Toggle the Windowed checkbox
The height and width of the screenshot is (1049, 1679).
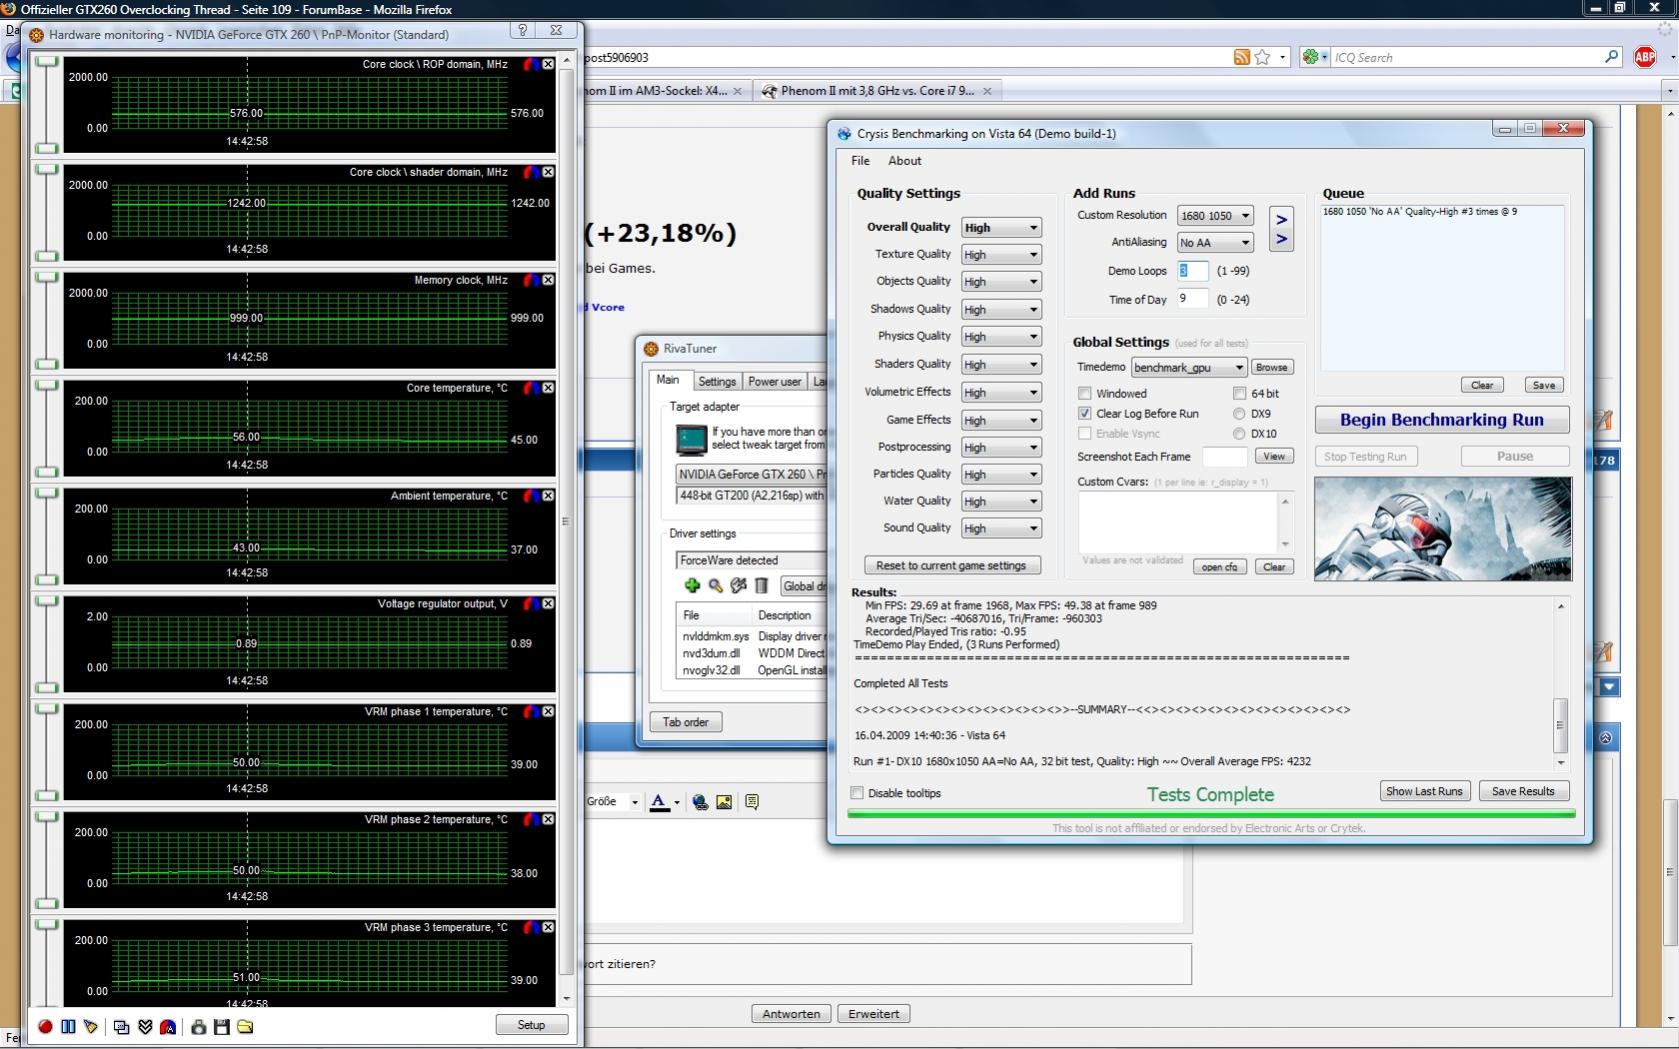(x=1085, y=394)
